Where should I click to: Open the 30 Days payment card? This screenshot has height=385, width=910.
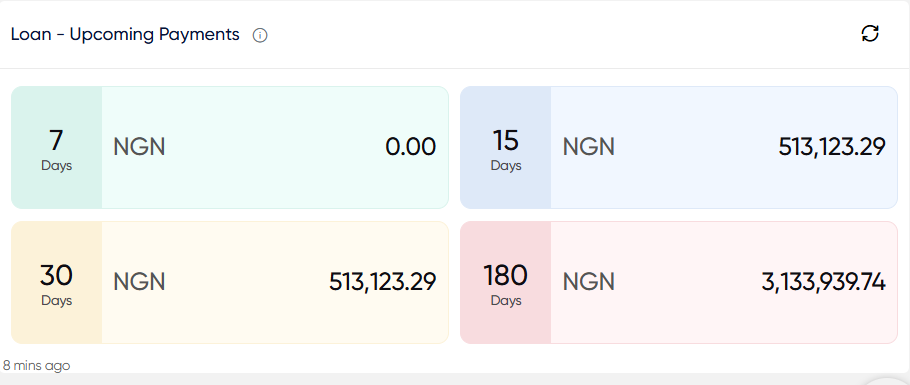[x=230, y=282]
